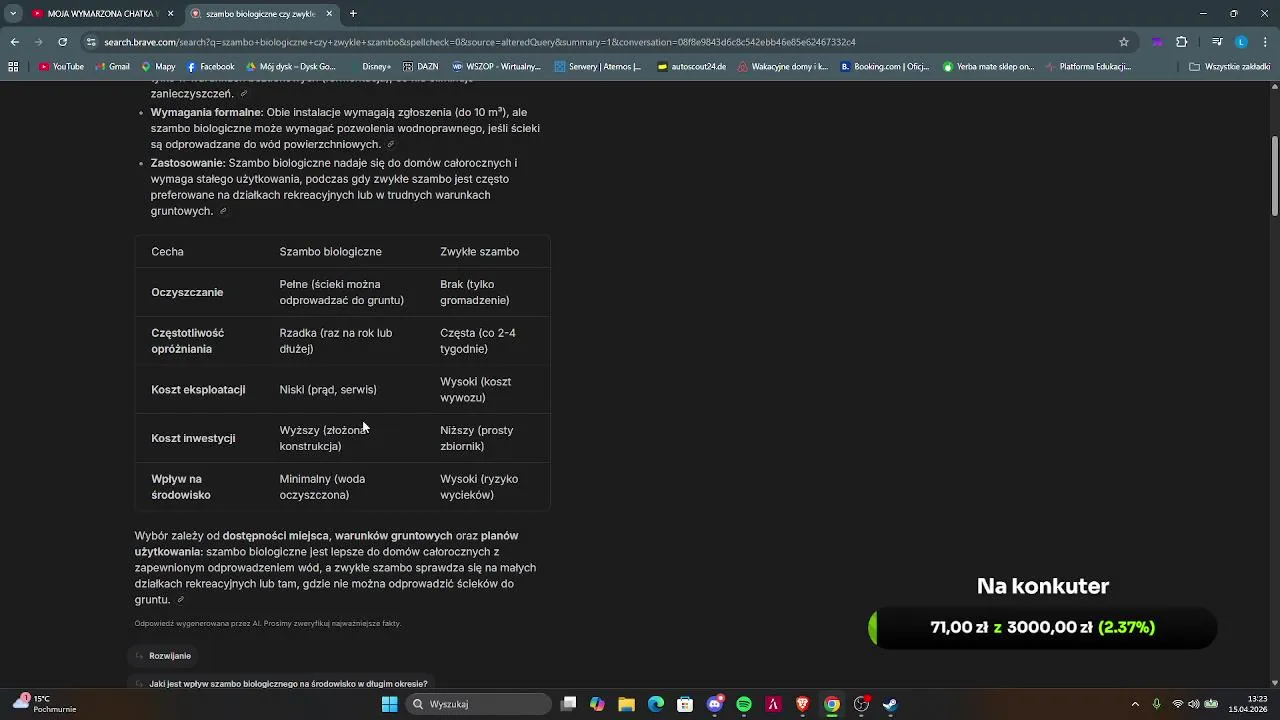The height and width of the screenshot is (720, 1280).
Task: Open the WSZOP - Wirtualny bookmark
Action: click(496, 67)
